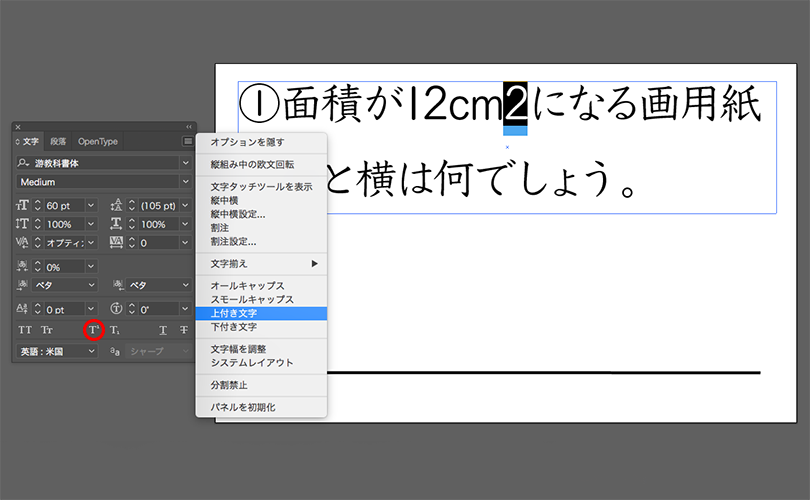
Task: Click the leading icon next to 105 pt
Action: (116, 205)
